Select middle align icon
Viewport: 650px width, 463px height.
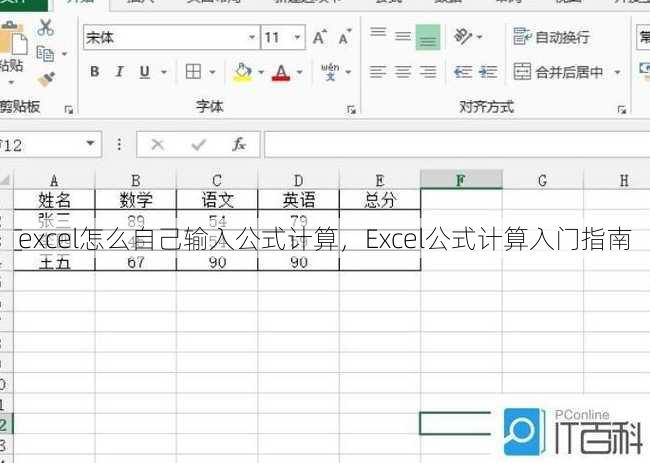click(x=403, y=36)
